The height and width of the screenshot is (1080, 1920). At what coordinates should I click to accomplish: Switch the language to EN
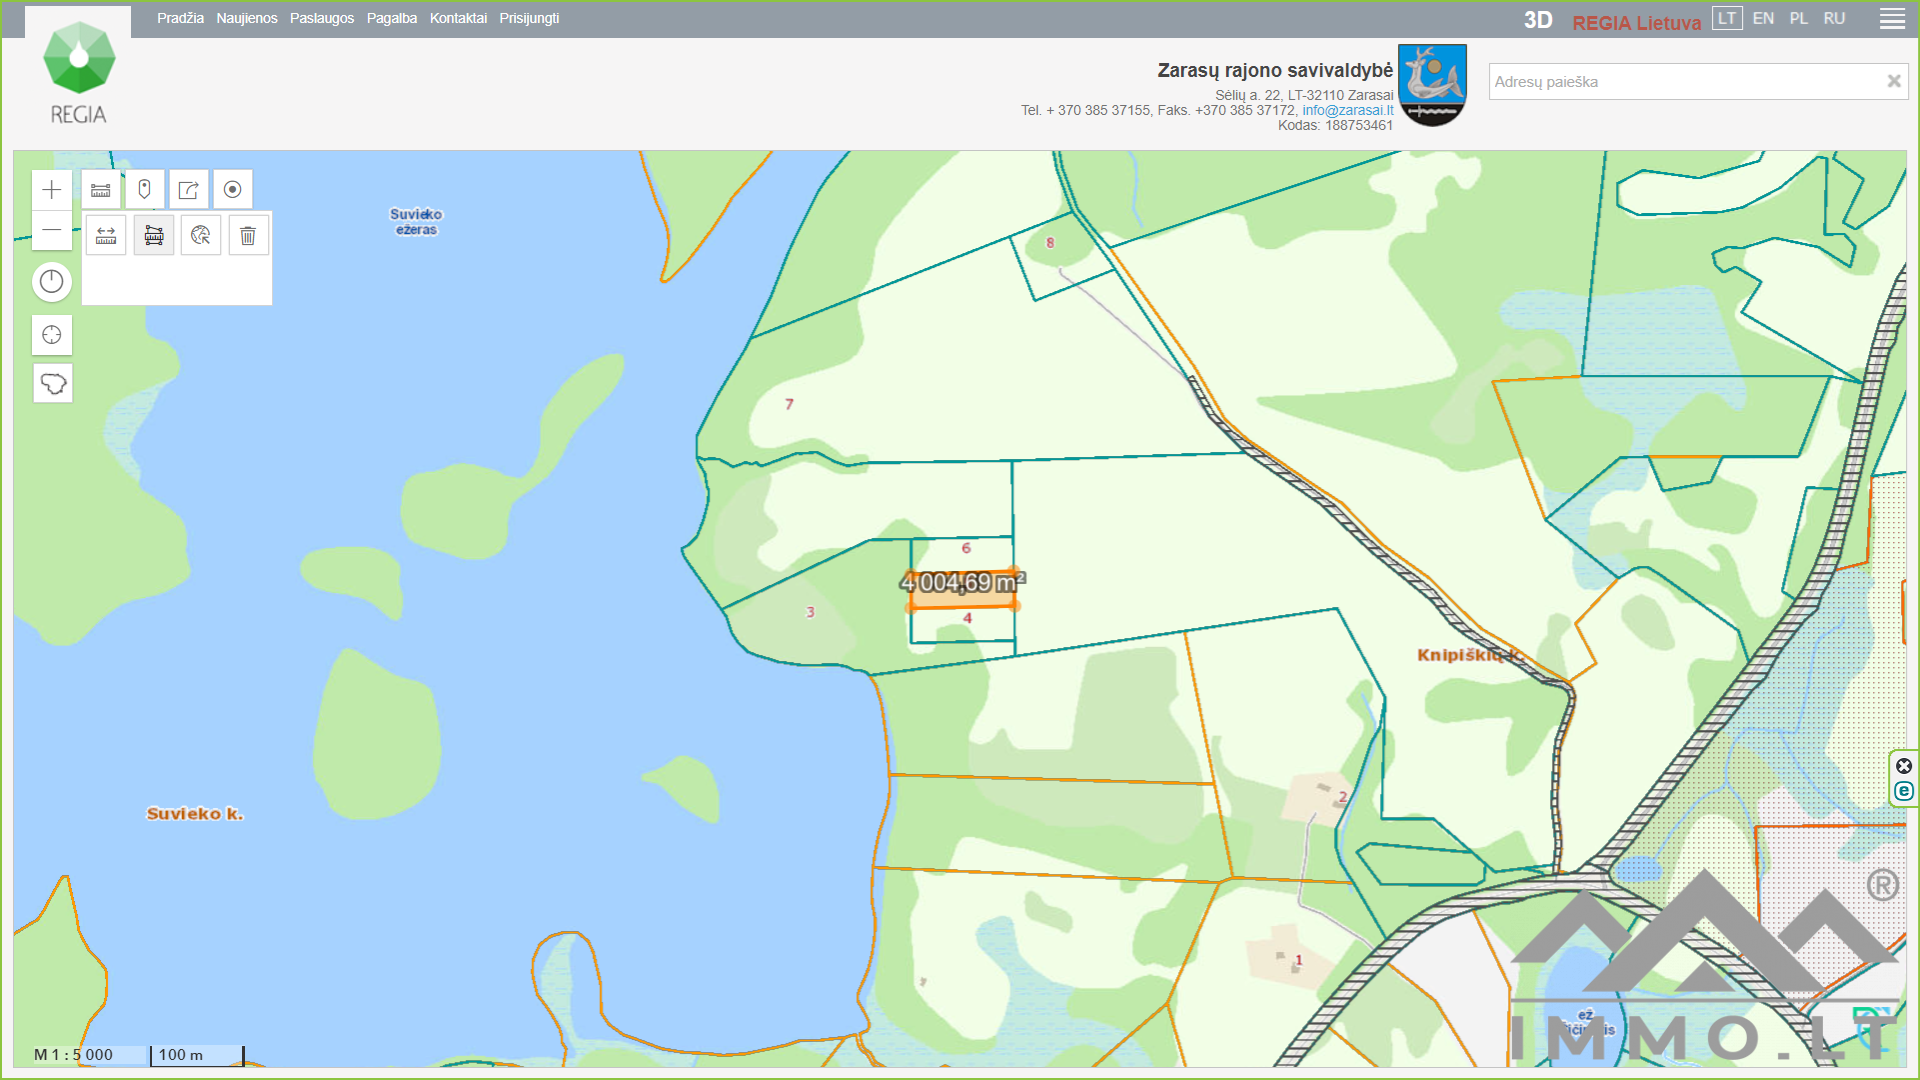(1763, 19)
